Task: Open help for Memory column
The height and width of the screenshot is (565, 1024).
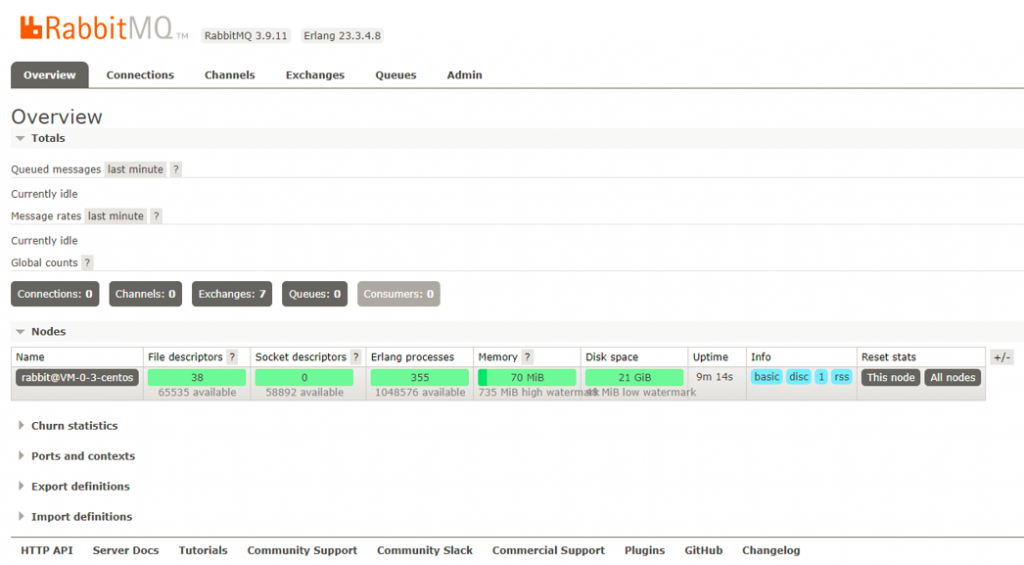Action: 527,357
